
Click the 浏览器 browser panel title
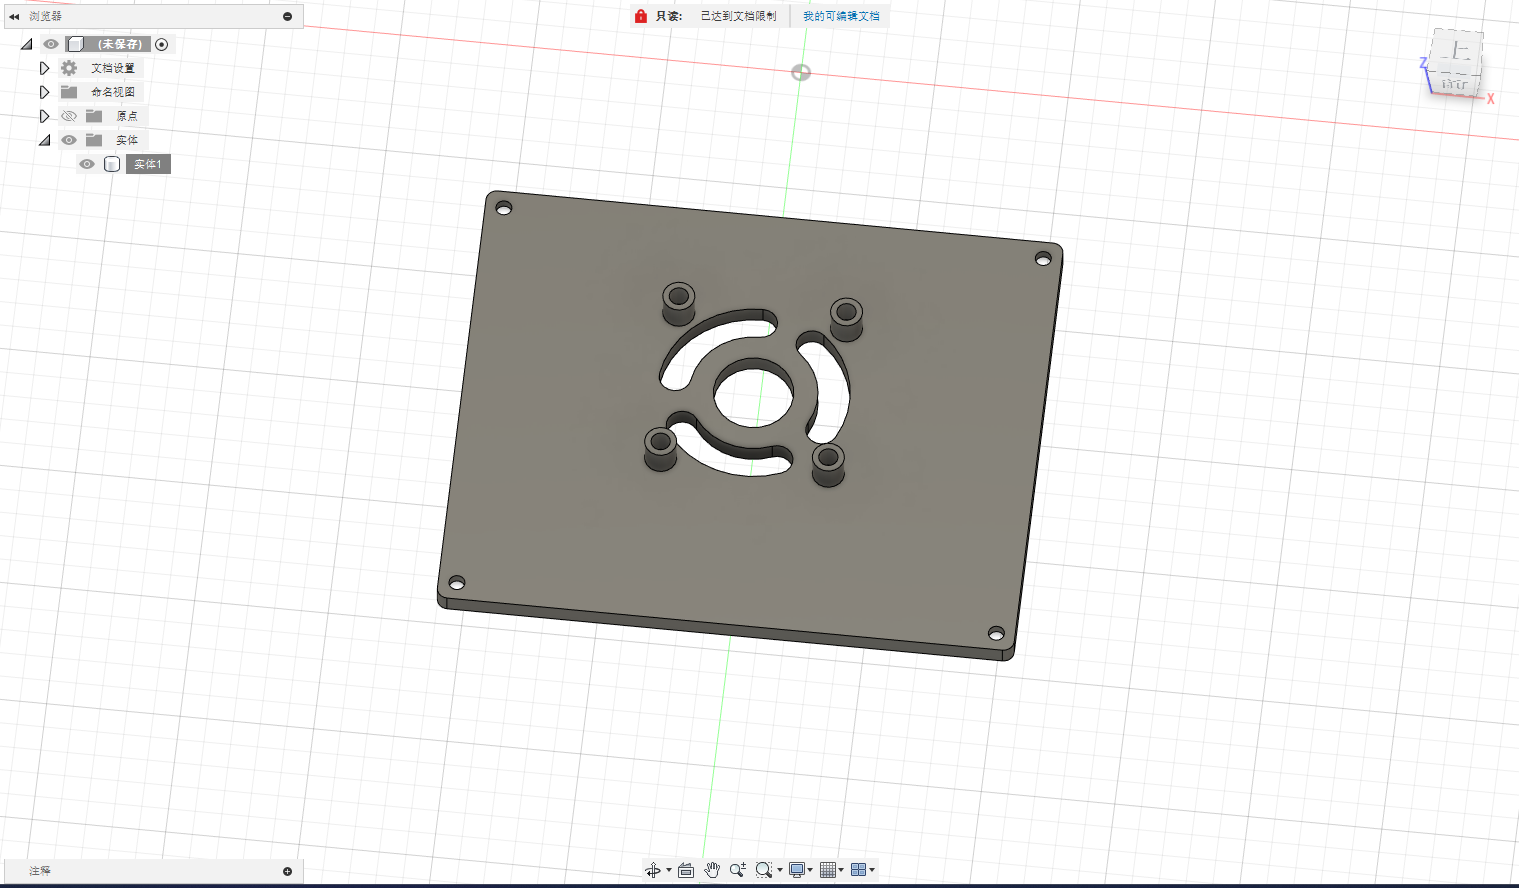tap(45, 16)
